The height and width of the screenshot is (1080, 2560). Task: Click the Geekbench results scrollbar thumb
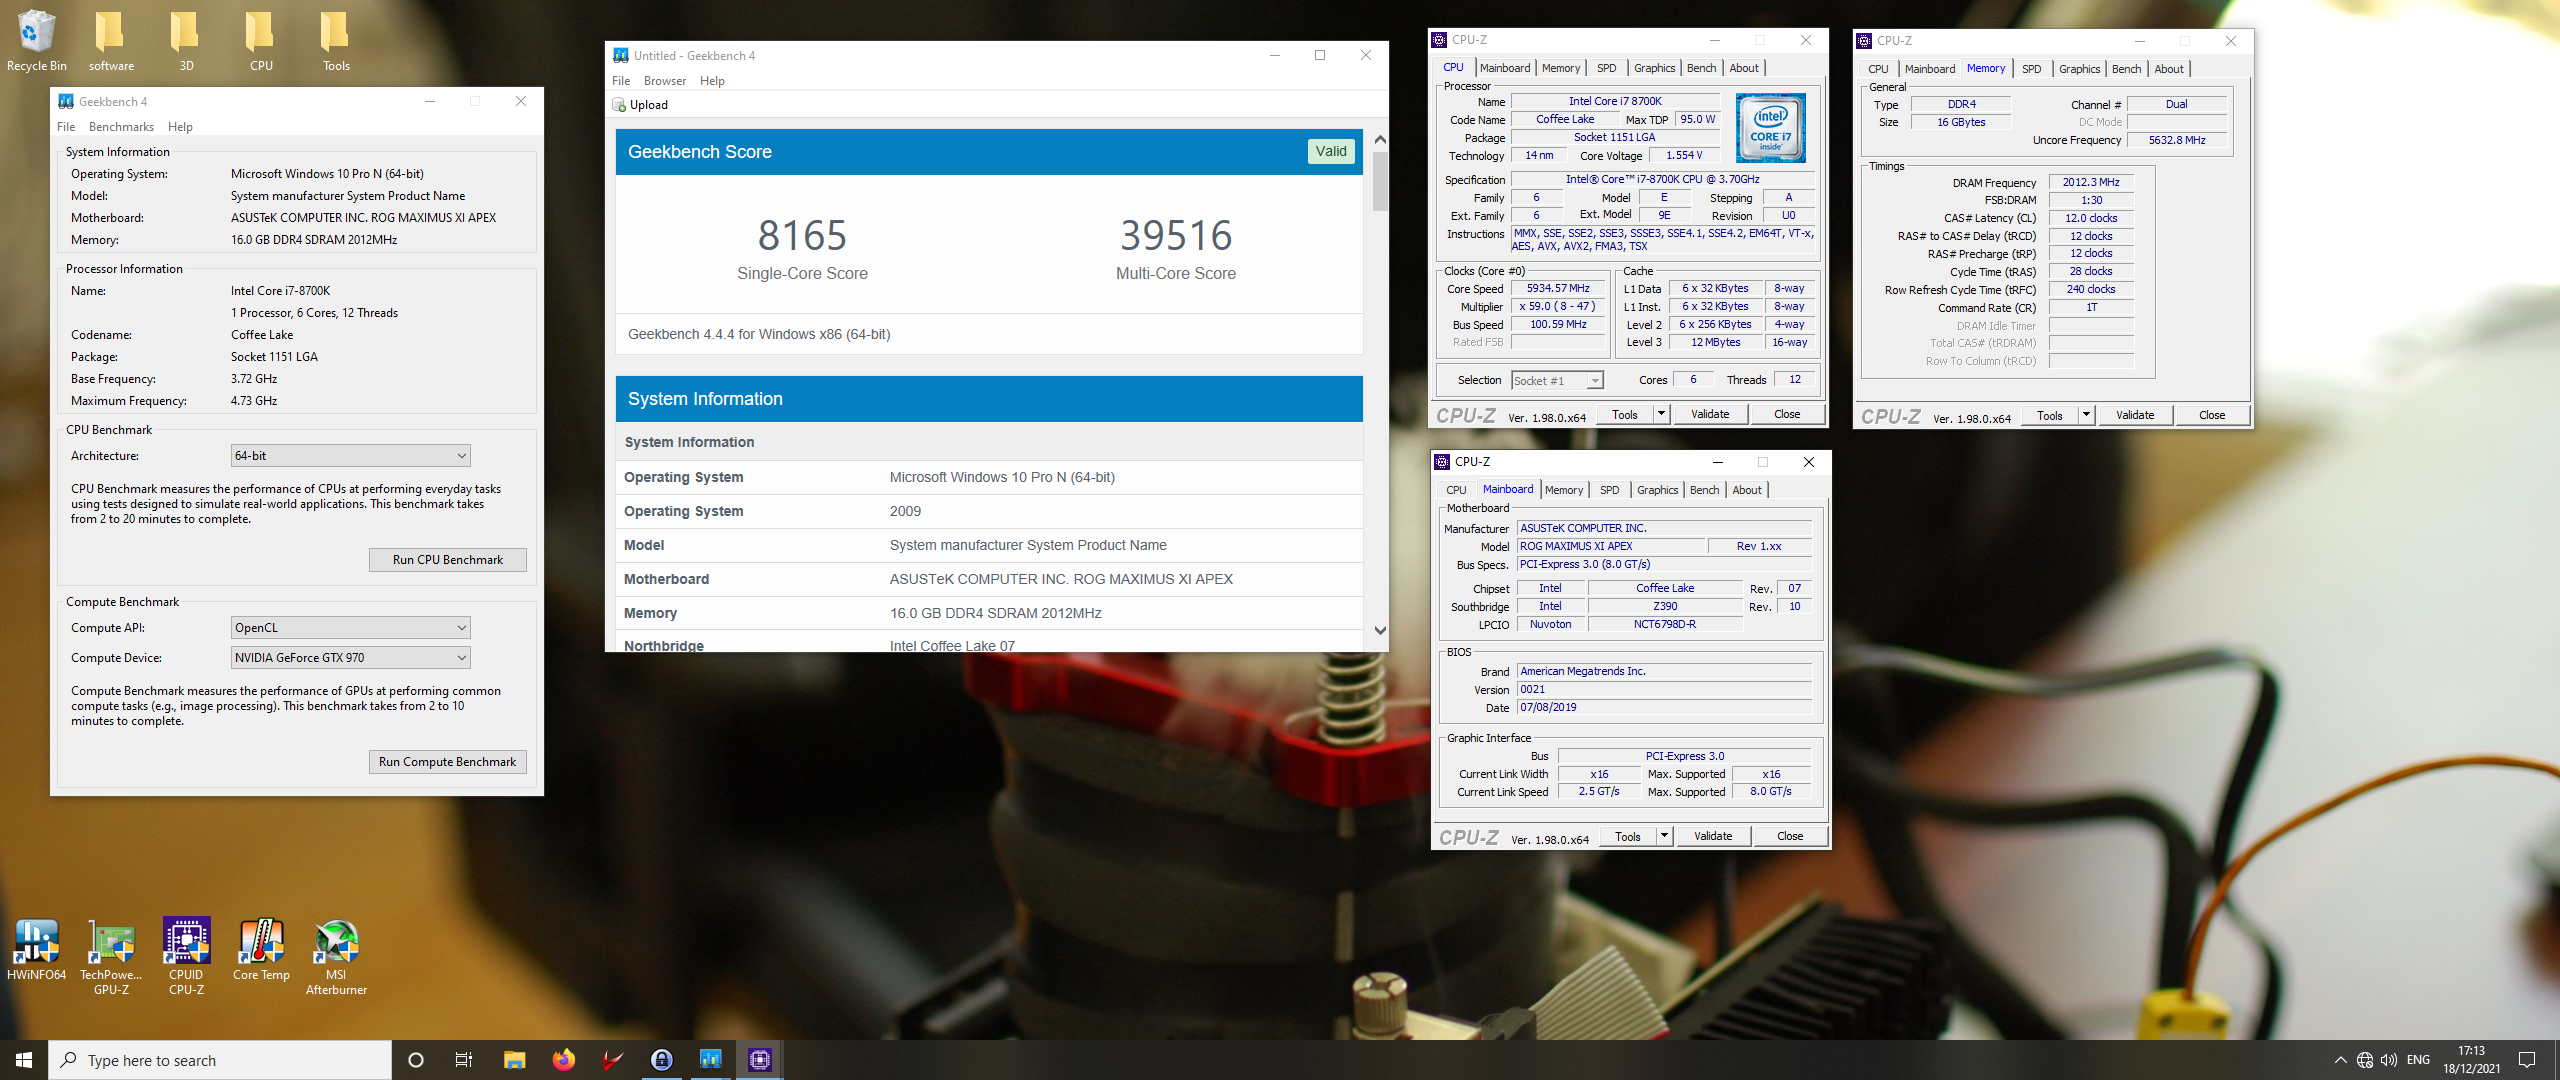[x=1380, y=181]
